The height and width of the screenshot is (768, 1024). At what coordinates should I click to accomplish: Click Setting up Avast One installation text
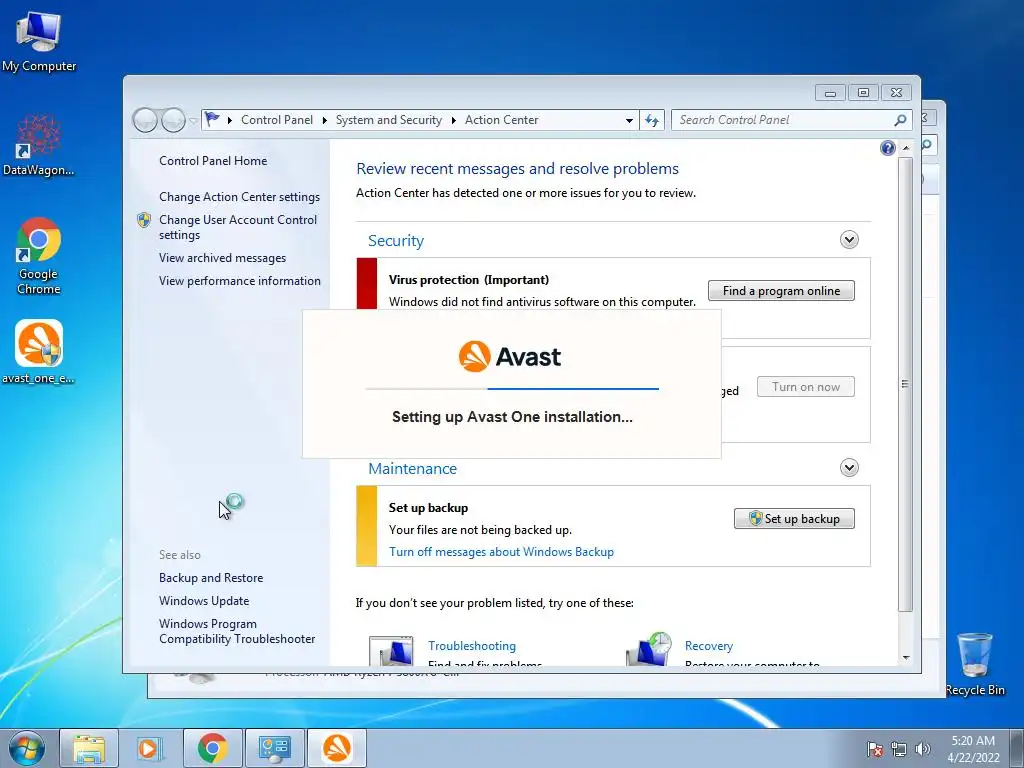pos(512,417)
